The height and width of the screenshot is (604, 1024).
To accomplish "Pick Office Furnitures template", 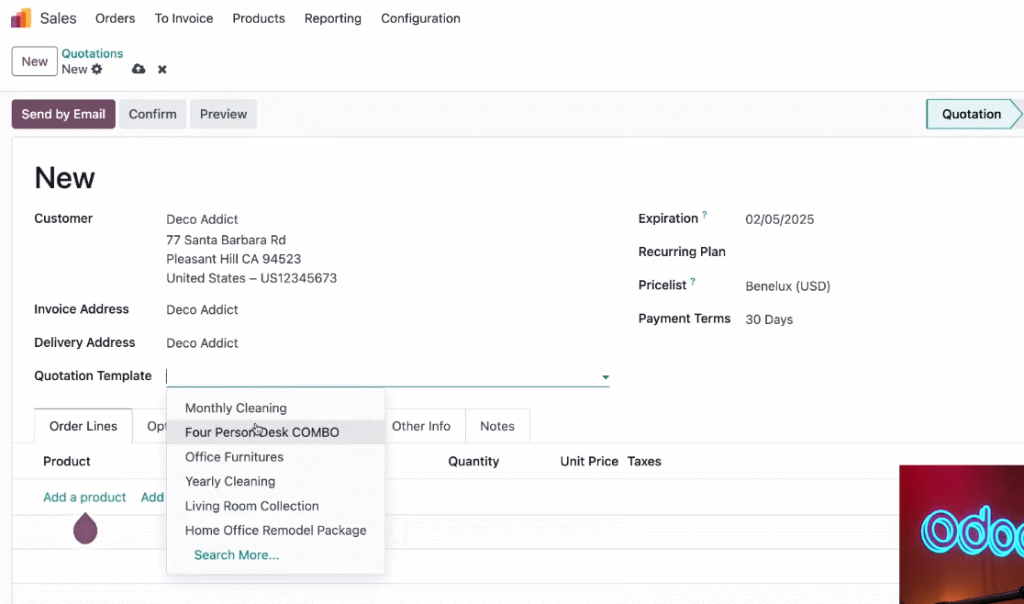I will click(x=275, y=457).
